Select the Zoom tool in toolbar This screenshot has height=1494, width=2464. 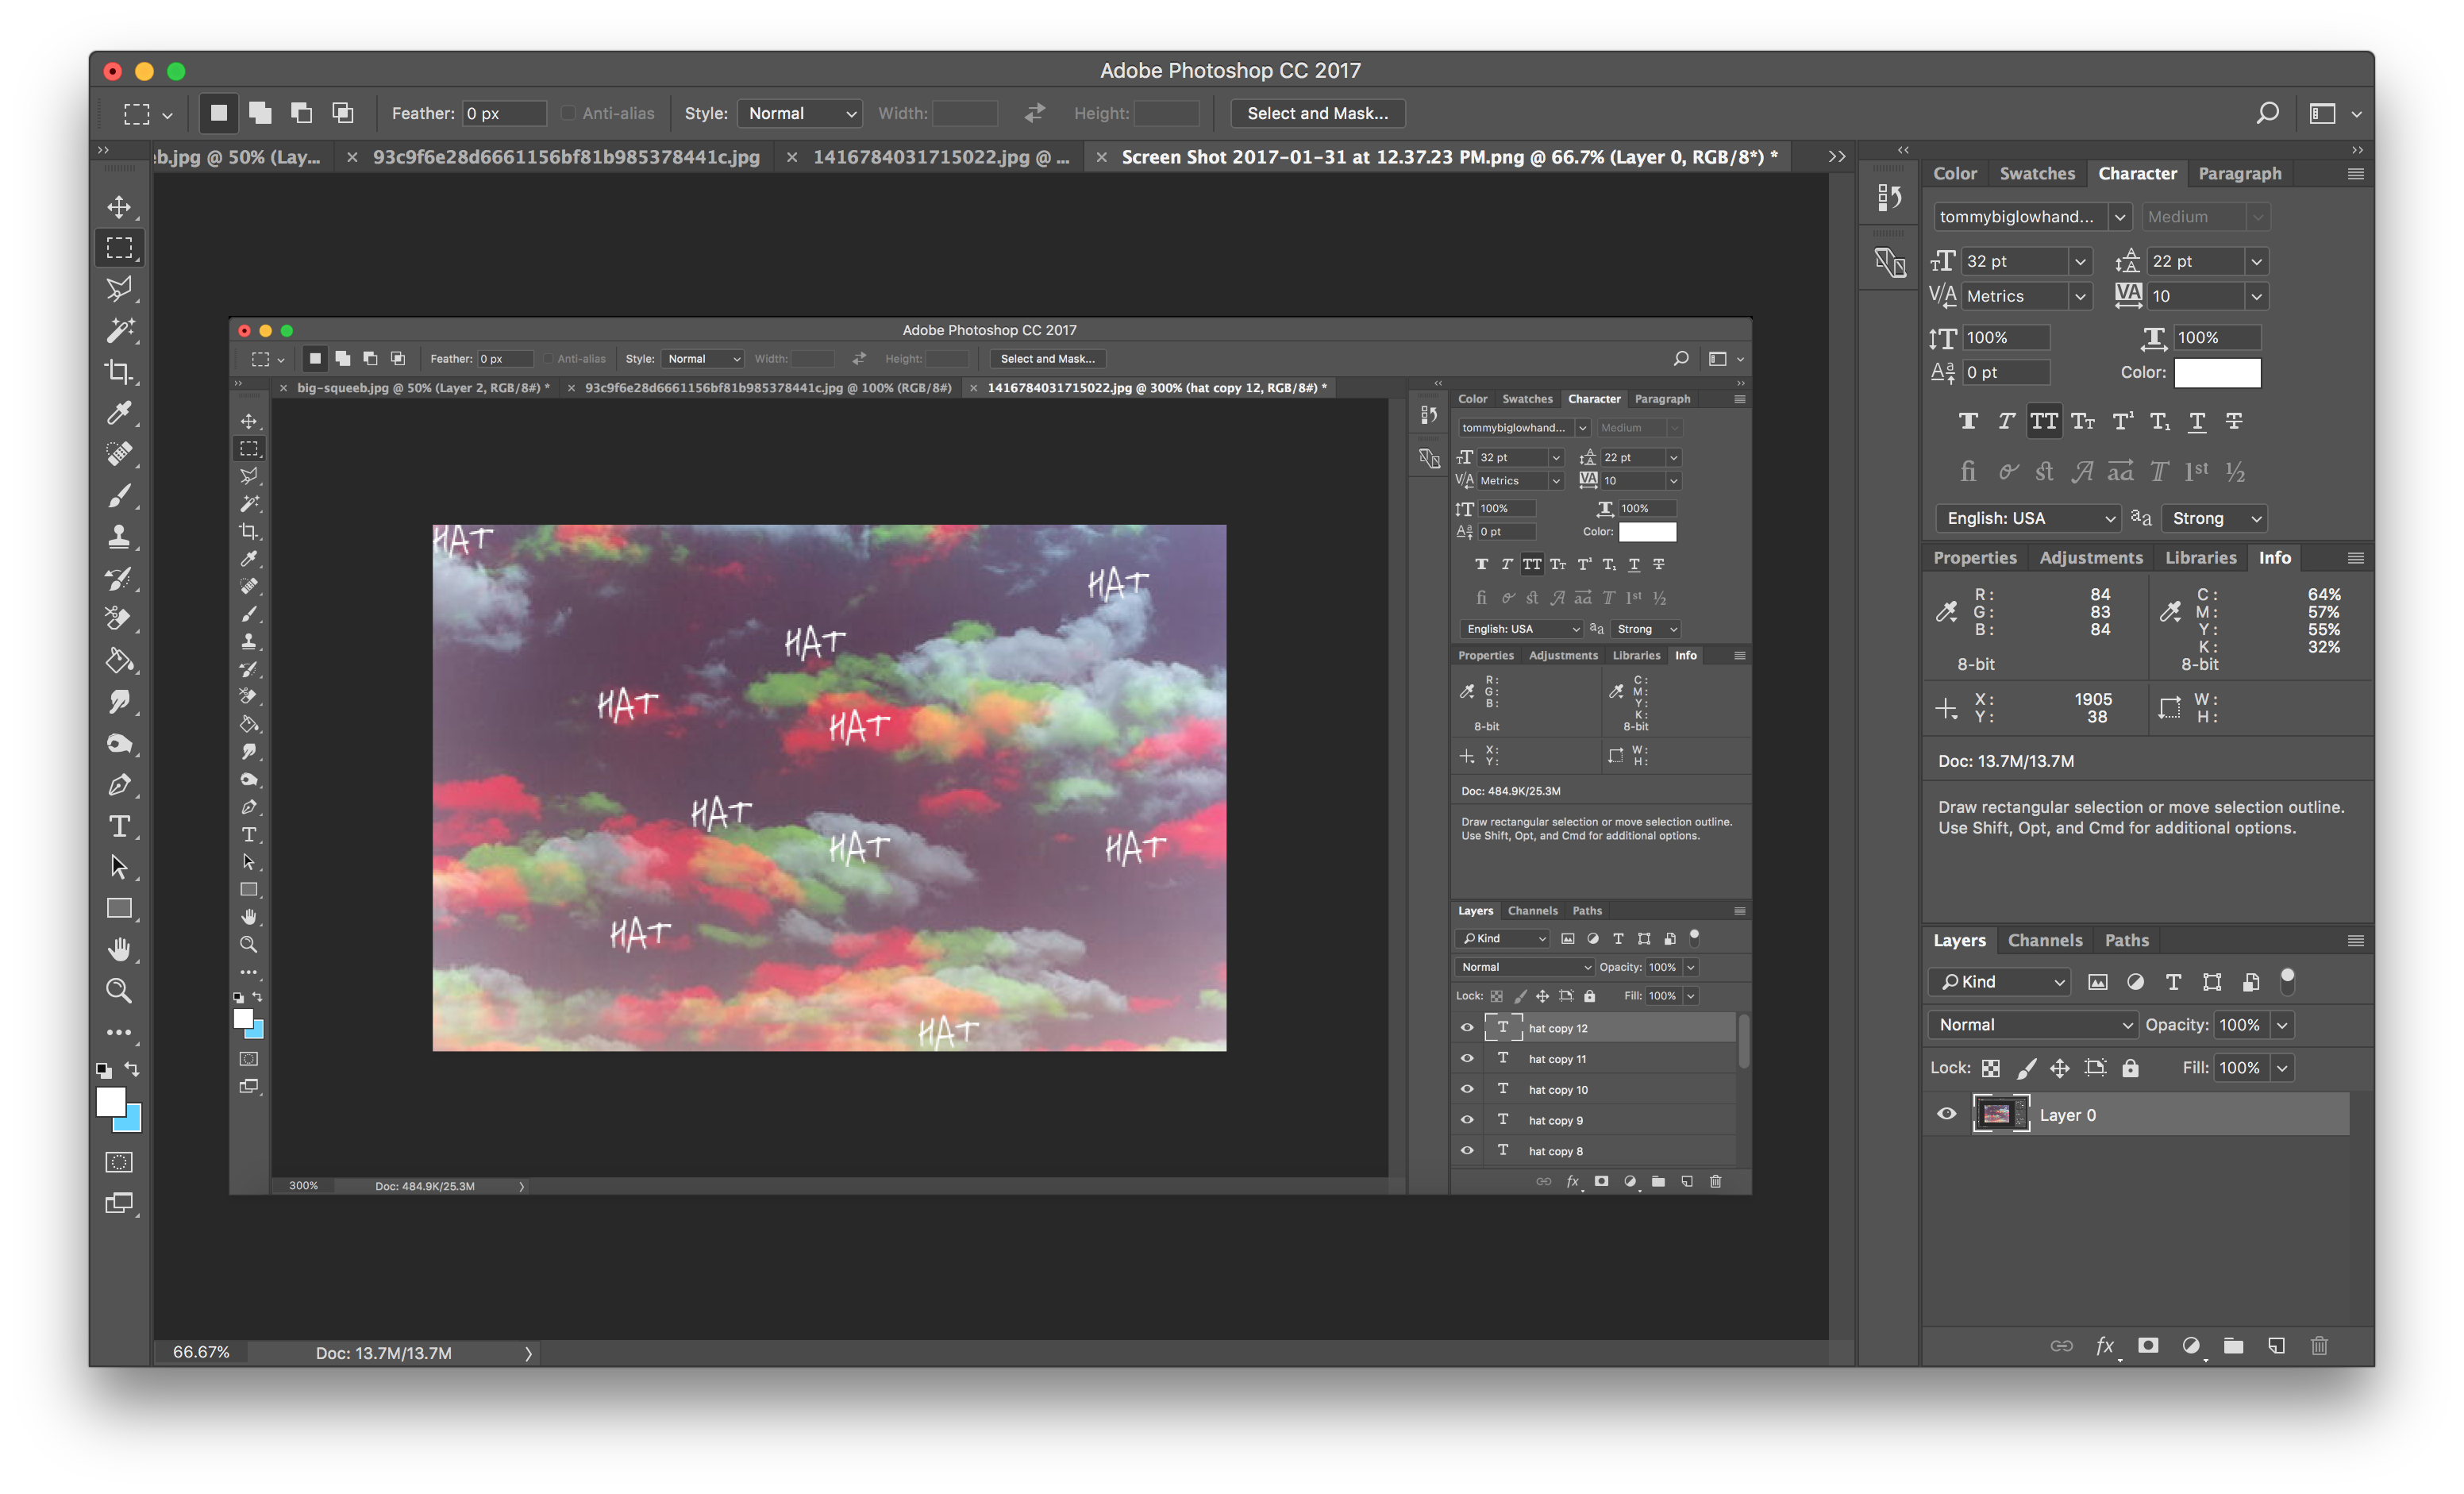(119, 990)
